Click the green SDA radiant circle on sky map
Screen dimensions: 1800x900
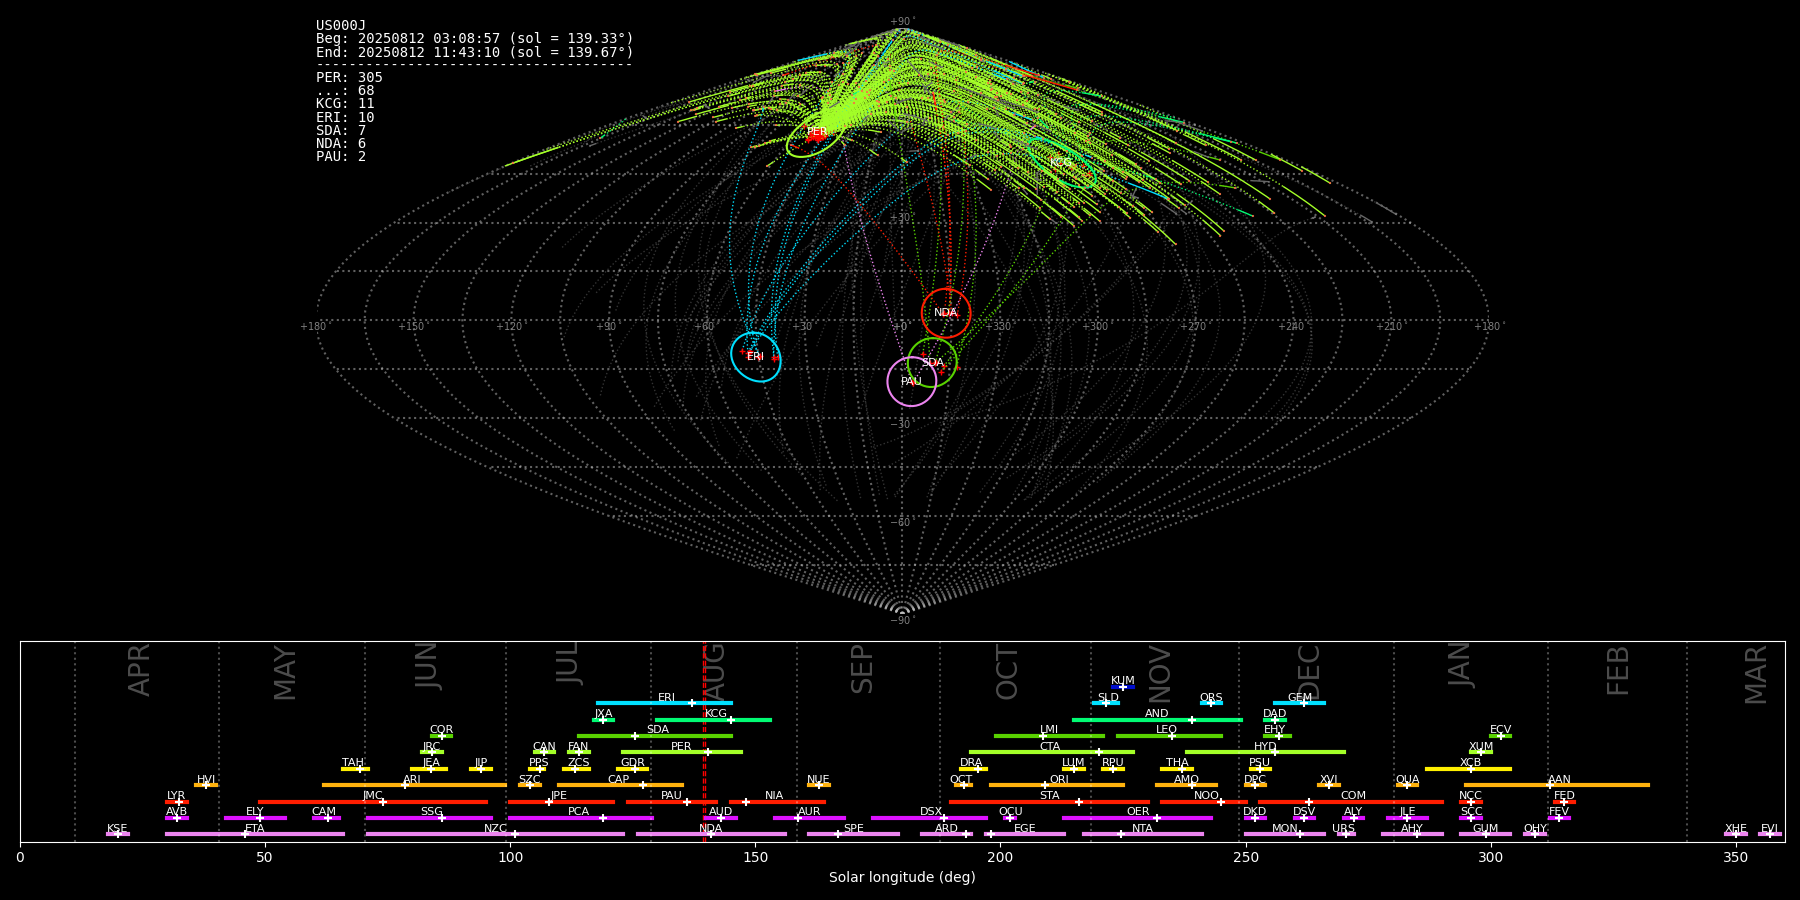tap(932, 362)
